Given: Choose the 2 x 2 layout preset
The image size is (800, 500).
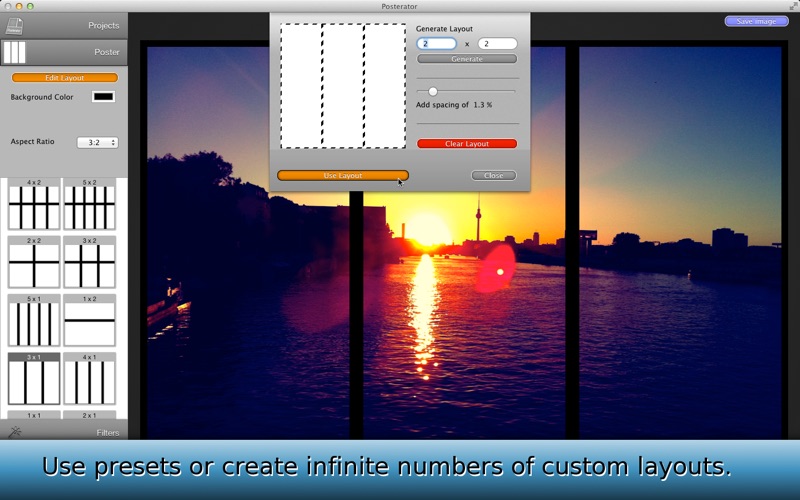Looking at the screenshot, I should click(34, 262).
